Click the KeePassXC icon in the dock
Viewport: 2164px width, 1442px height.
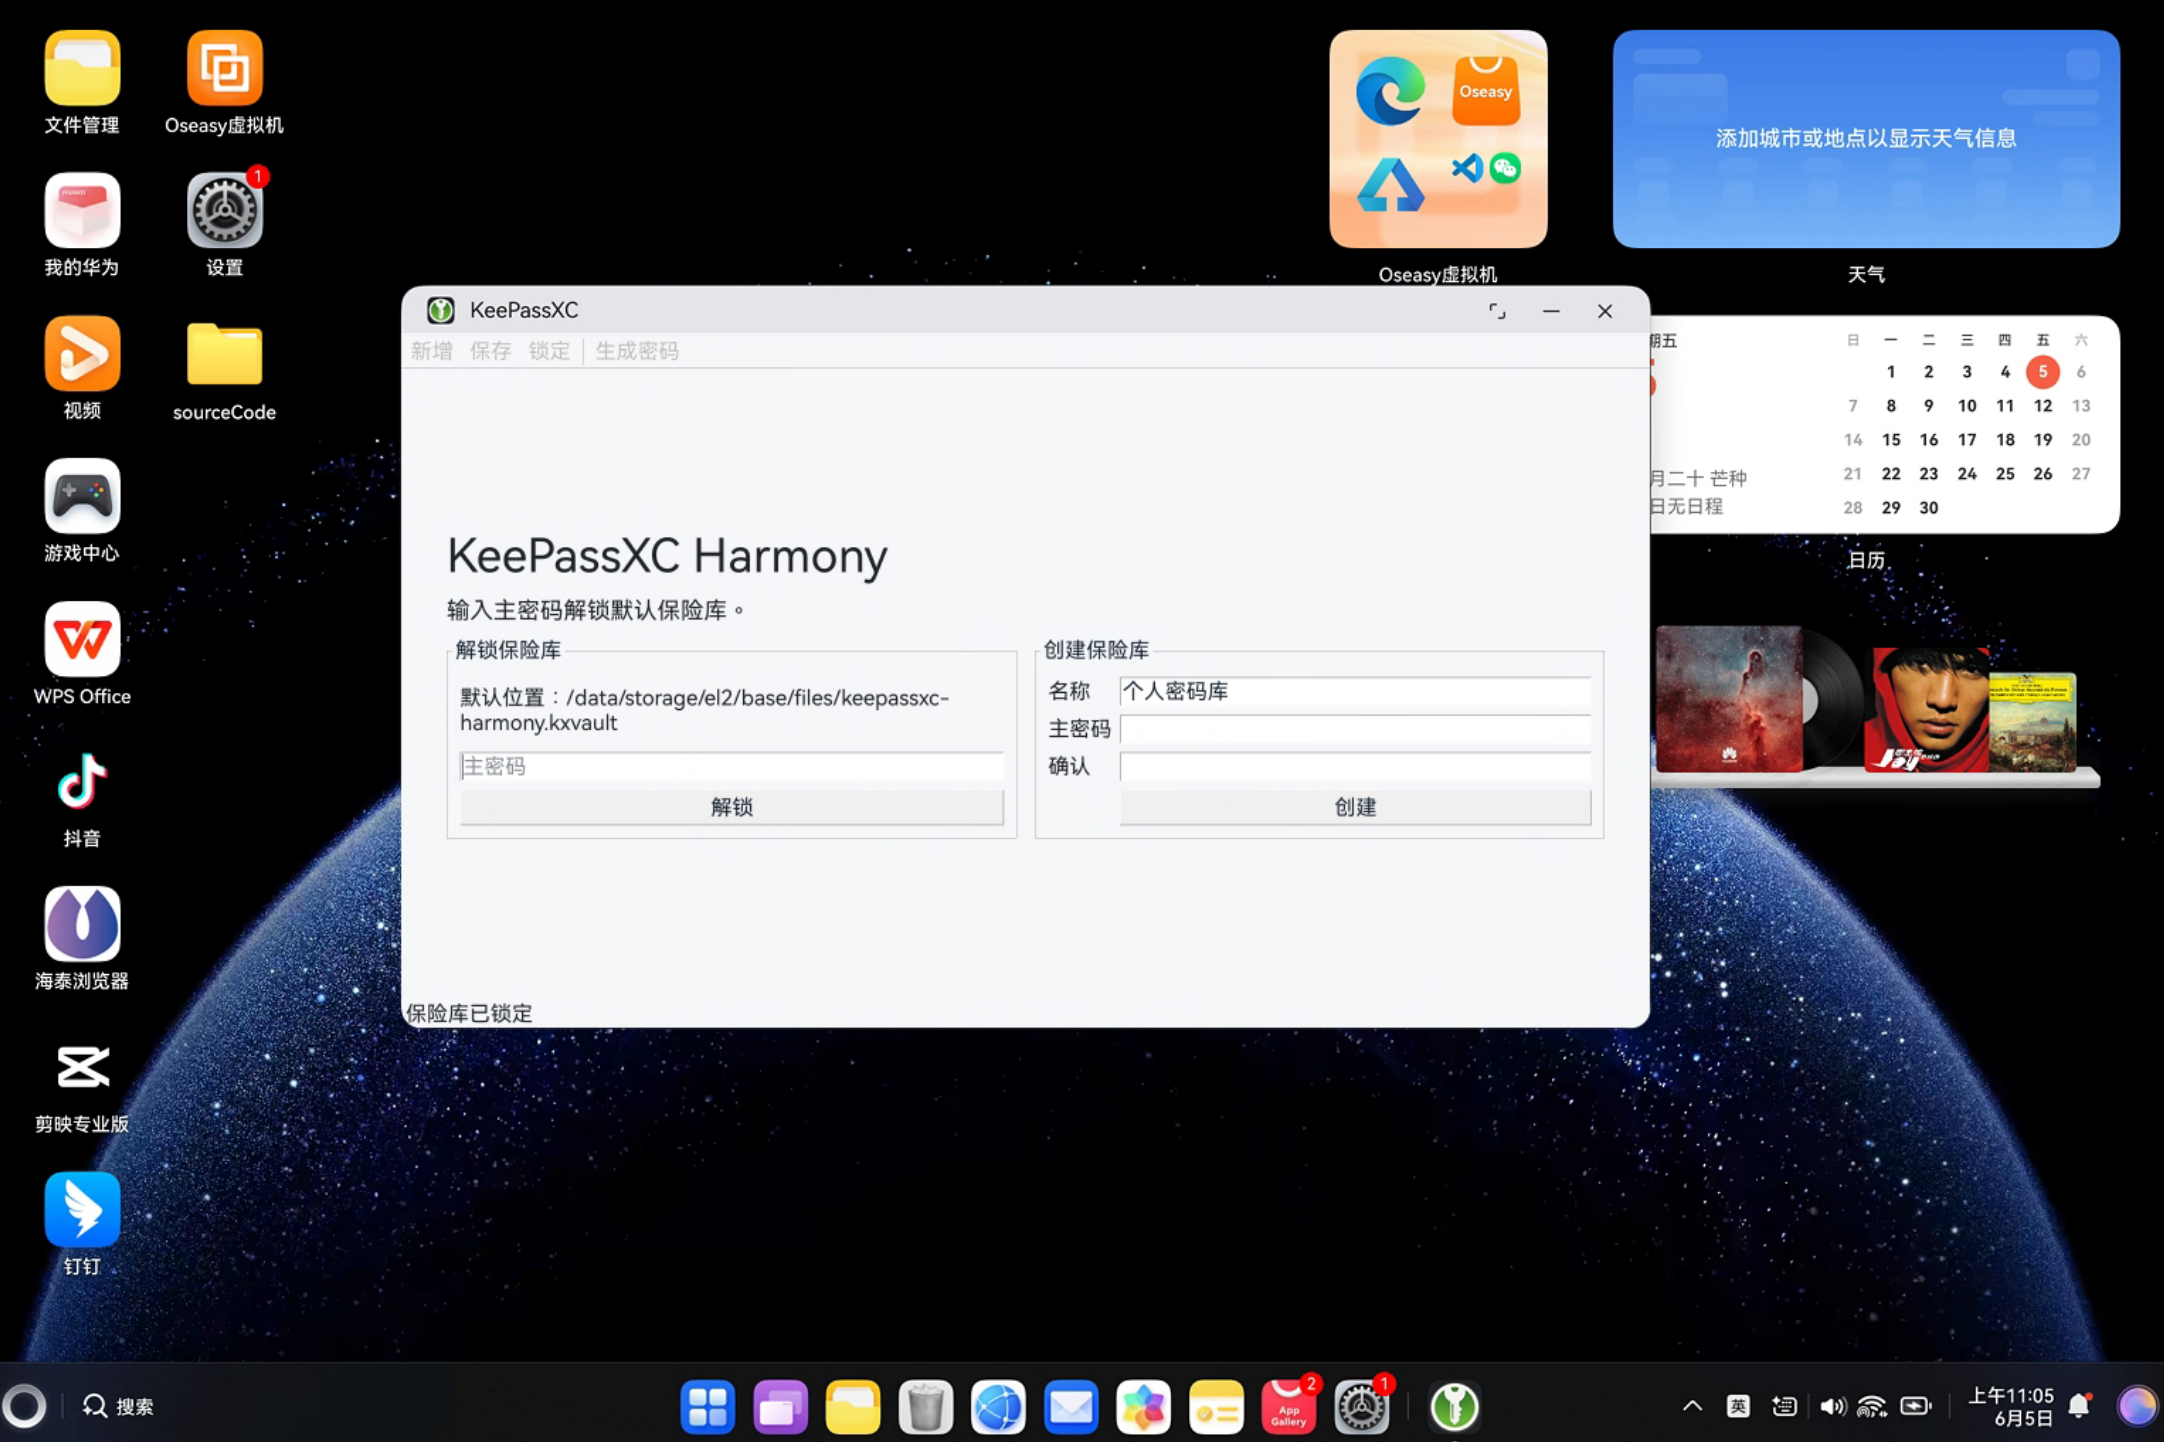point(1454,1407)
